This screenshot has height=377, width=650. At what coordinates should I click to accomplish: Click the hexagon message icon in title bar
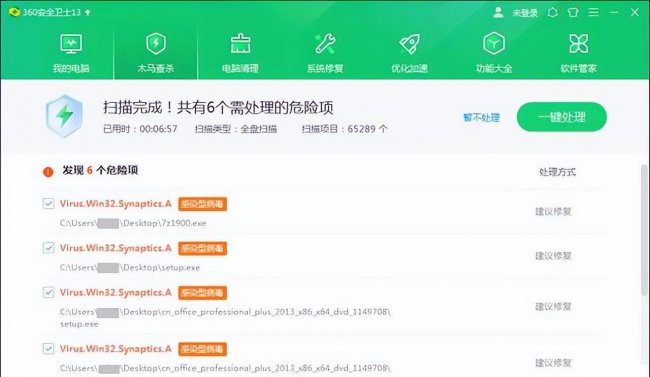pyautogui.click(x=553, y=12)
